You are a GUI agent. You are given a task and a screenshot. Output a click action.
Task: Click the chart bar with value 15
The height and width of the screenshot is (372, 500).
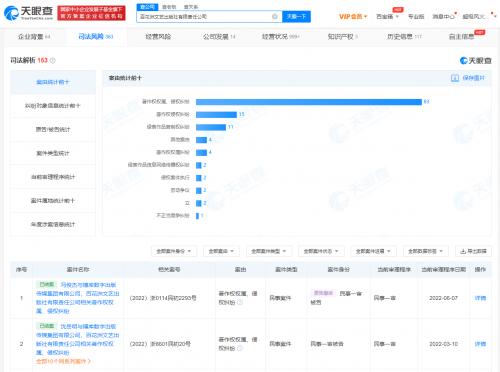[x=216, y=114]
